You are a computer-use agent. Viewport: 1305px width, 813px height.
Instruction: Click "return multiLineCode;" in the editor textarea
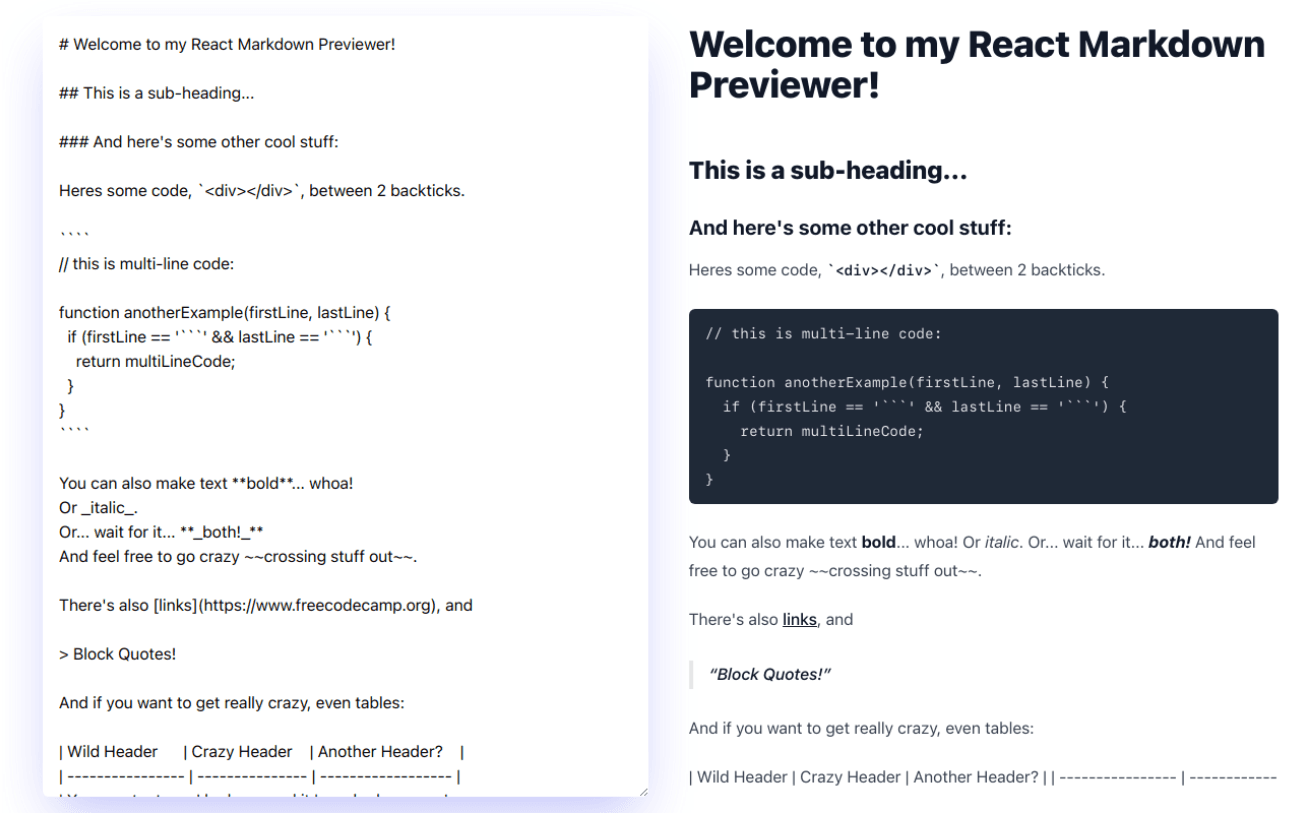coord(155,361)
